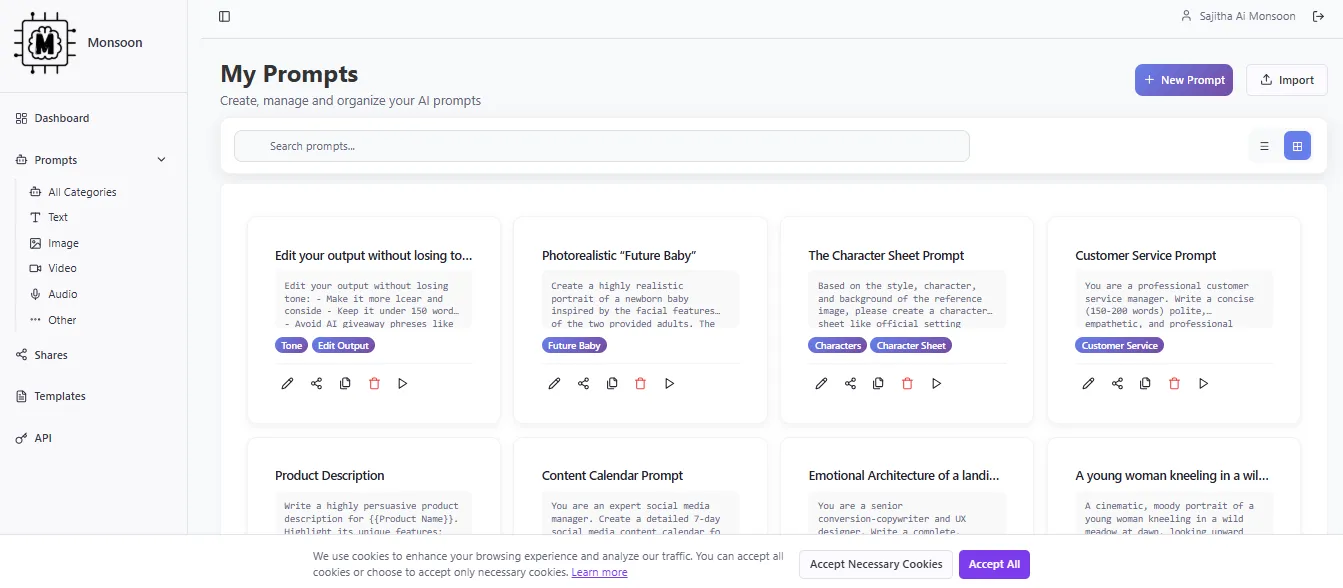
Task: Edit the 'Edit your output' prompt
Action: coord(287,383)
